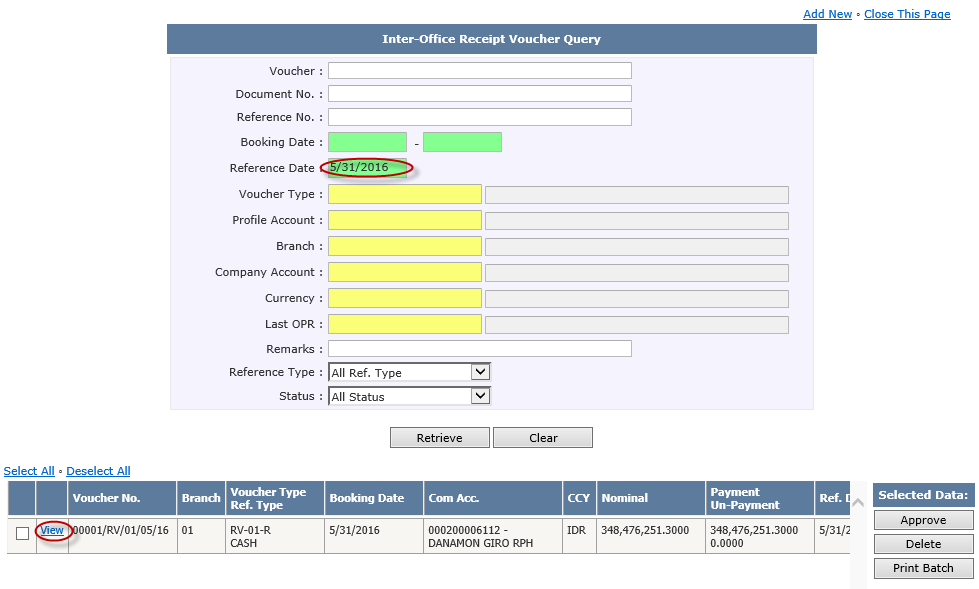Click the Deselect All link
Viewport: 979px width, 589px height.
98,471
